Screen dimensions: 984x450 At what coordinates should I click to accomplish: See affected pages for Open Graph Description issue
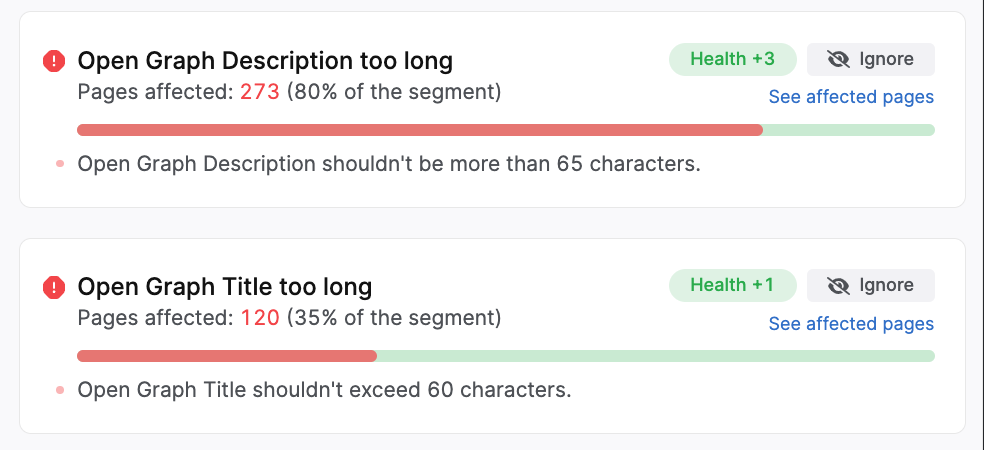[x=851, y=97]
